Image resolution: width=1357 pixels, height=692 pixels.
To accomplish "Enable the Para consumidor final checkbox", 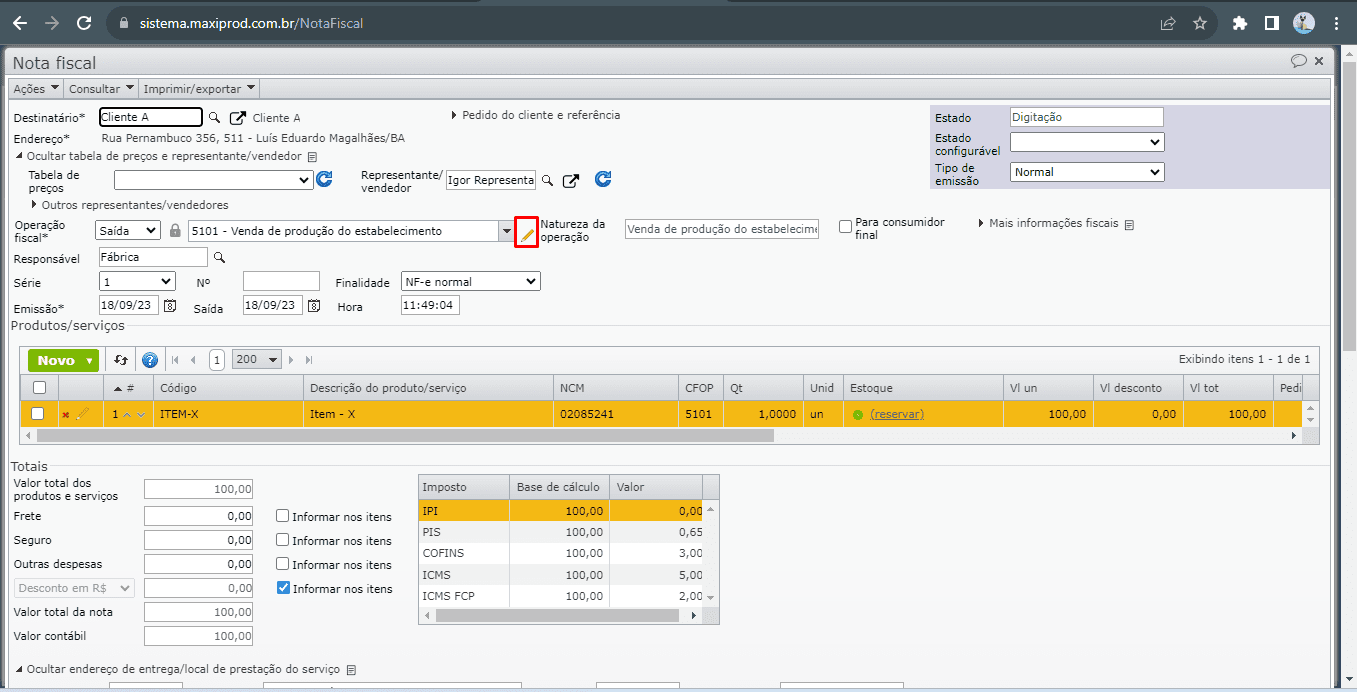I will coord(846,227).
